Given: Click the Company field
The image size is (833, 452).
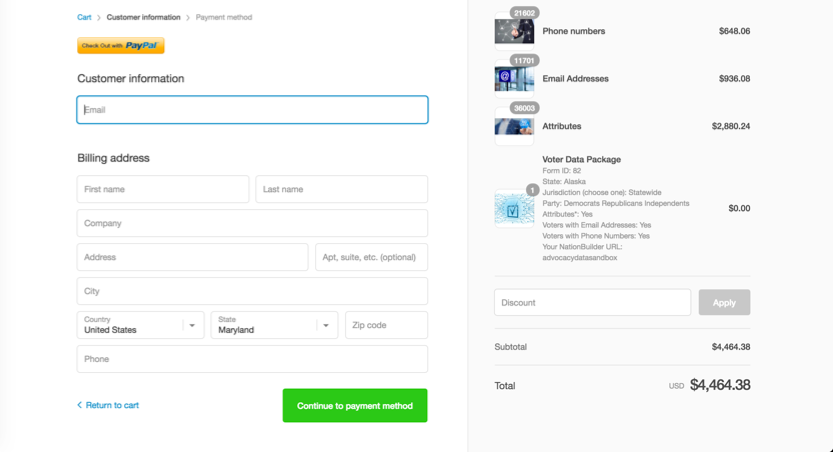Looking at the screenshot, I should [252, 223].
